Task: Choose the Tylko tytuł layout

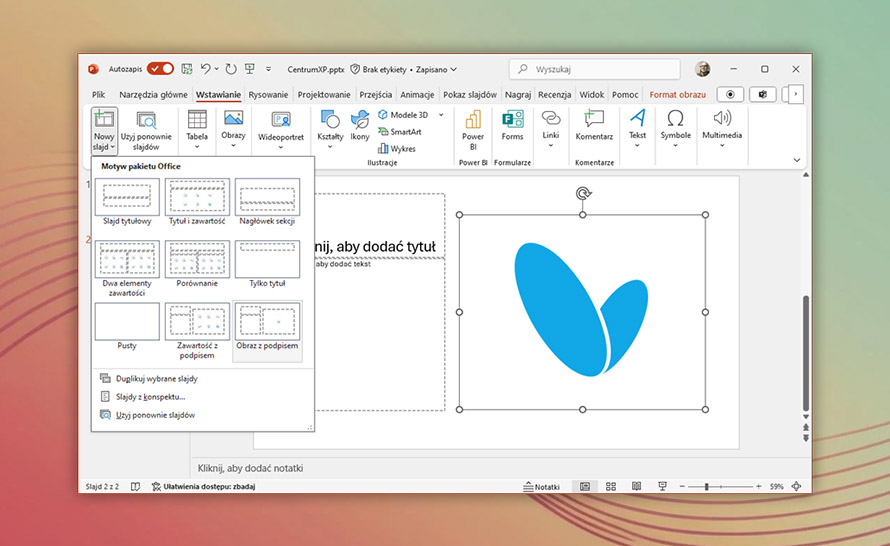Action: pyautogui.click(x=267, y=264)
